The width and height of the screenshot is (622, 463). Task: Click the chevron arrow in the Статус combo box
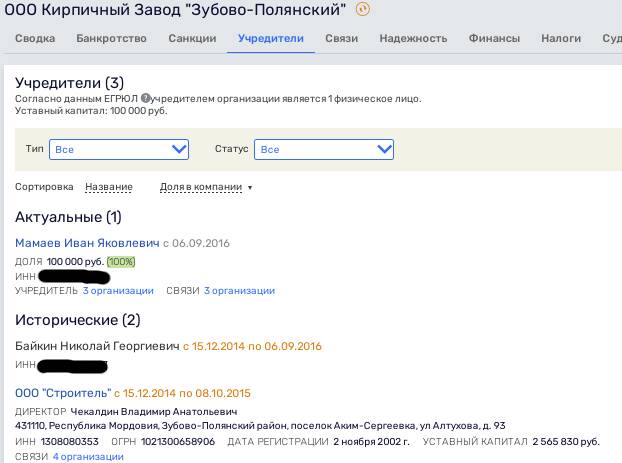(x=384, y=149)
